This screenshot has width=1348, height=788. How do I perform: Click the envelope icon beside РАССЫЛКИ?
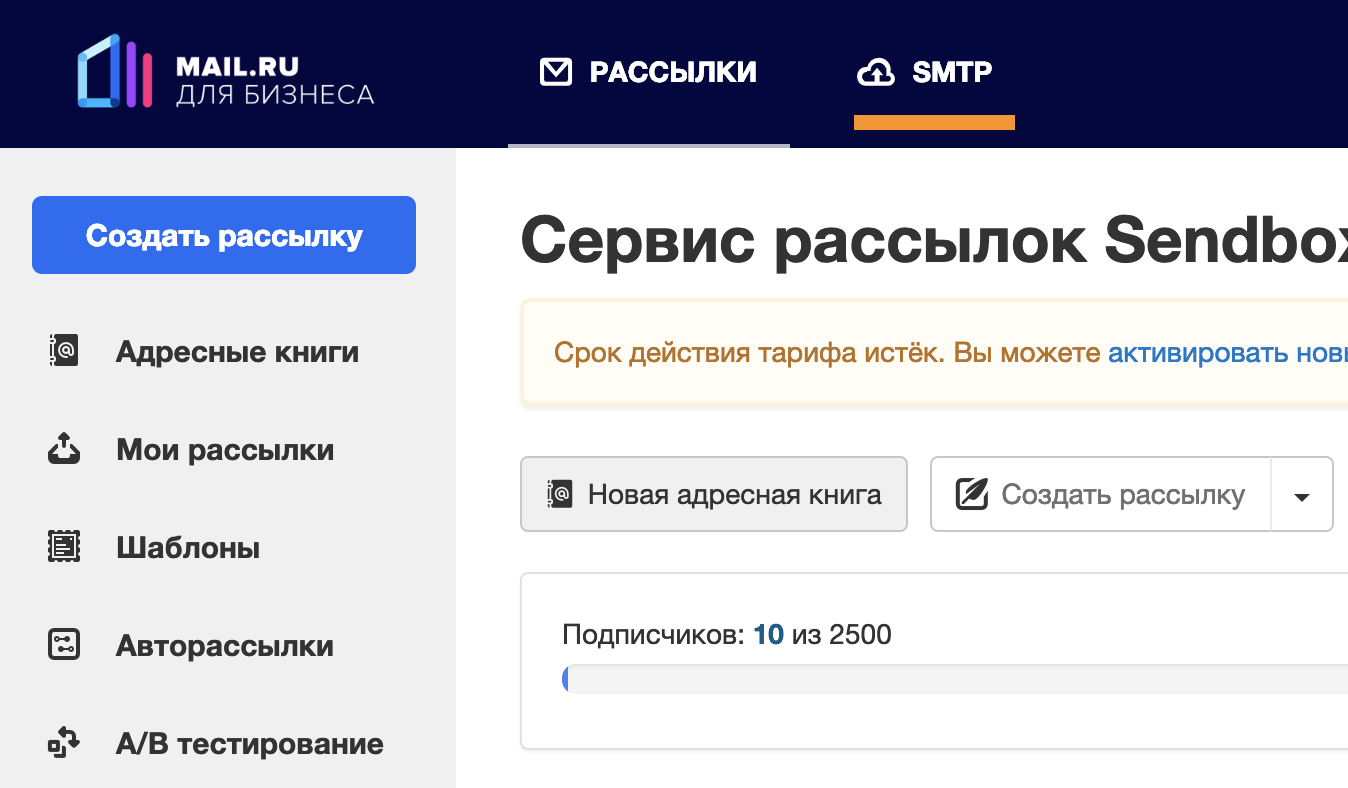(x=556, y=72)
